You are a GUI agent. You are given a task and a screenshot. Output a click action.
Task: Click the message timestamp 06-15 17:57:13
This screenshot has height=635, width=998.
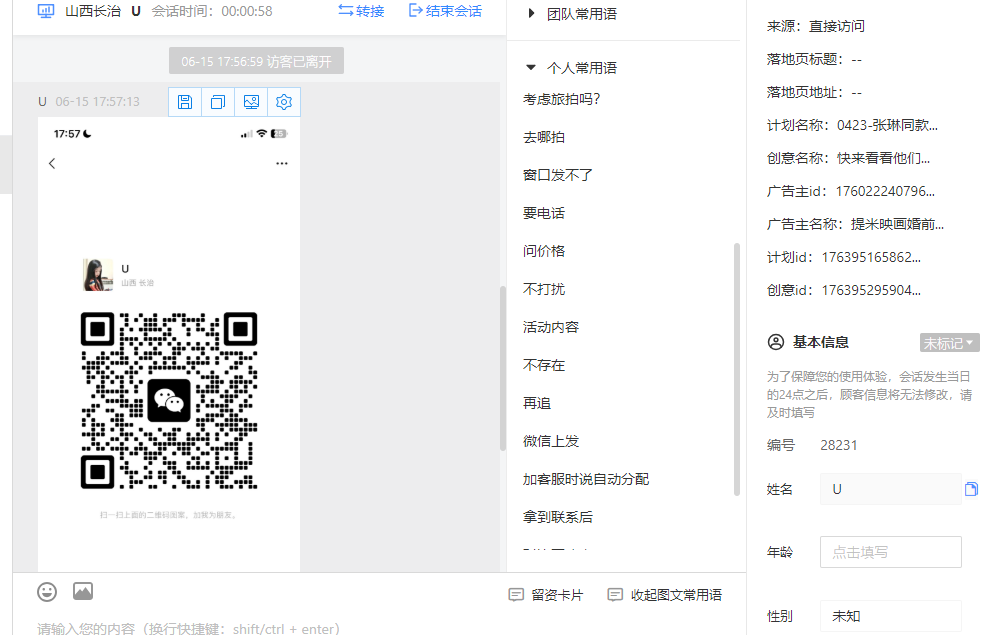(97, 102)
